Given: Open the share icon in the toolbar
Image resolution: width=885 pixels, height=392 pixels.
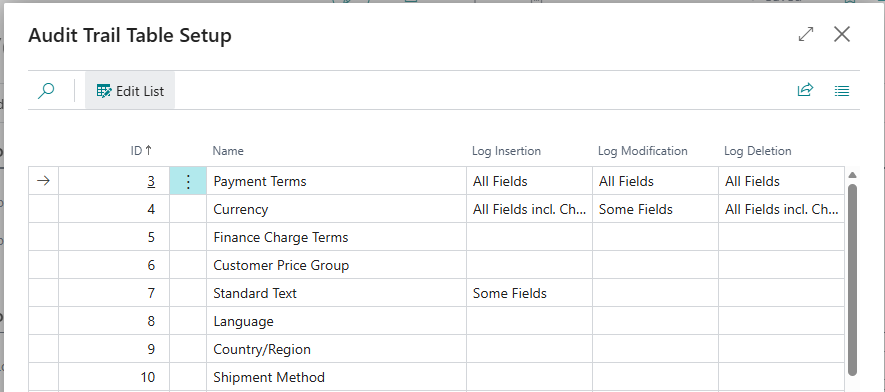Looking at the screenshot, I should click(x=805, y=90).
